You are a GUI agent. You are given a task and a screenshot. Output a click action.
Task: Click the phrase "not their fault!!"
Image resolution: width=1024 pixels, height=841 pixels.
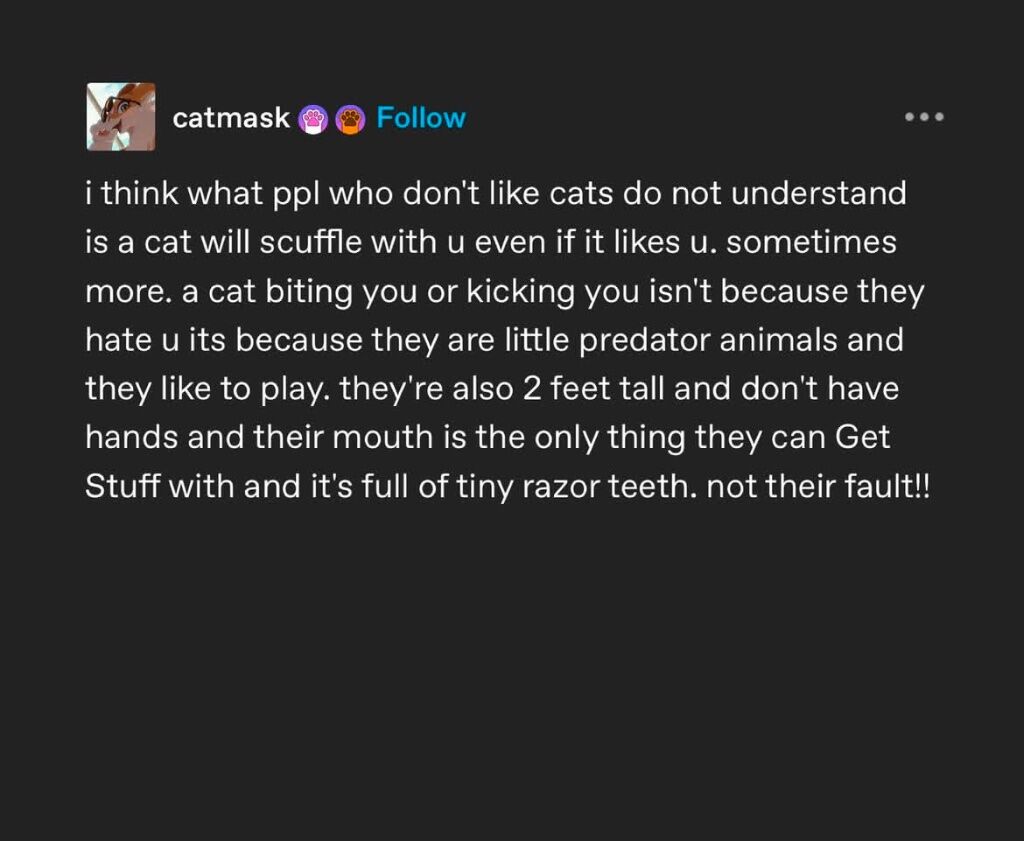(818, 486)
